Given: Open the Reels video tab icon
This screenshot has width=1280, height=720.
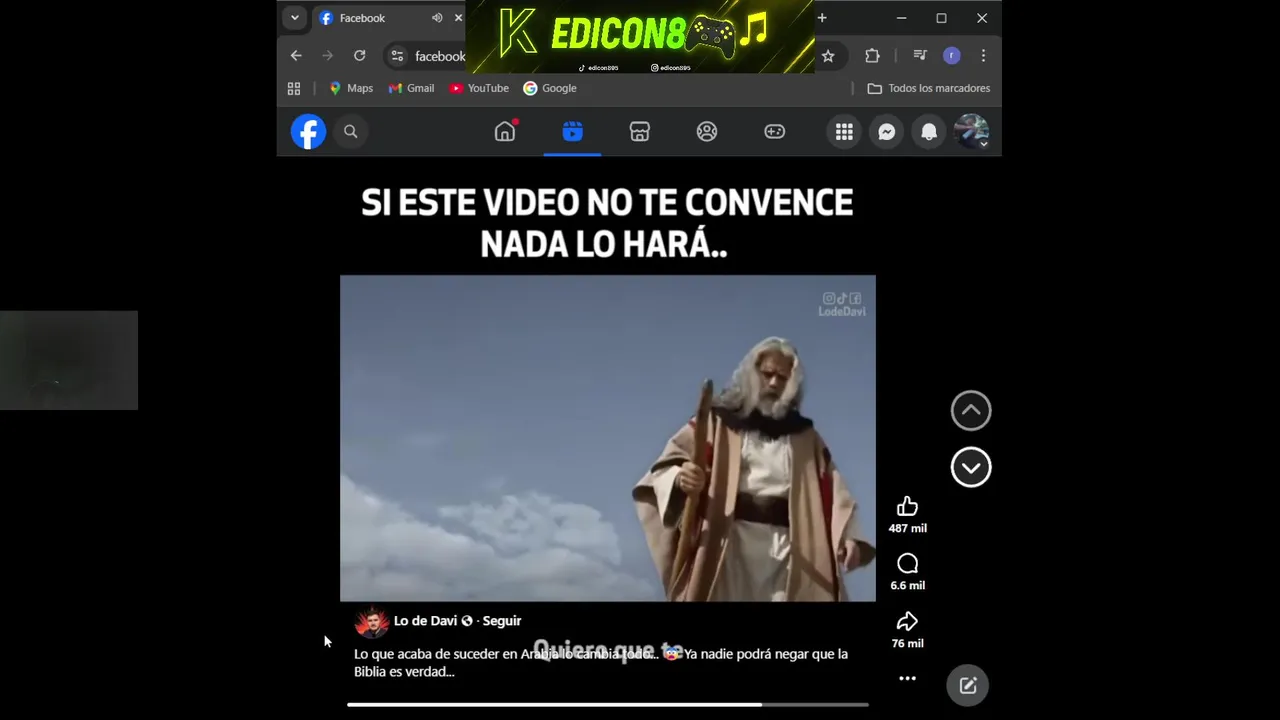Looking at the screenshot, I should [572, 131].
